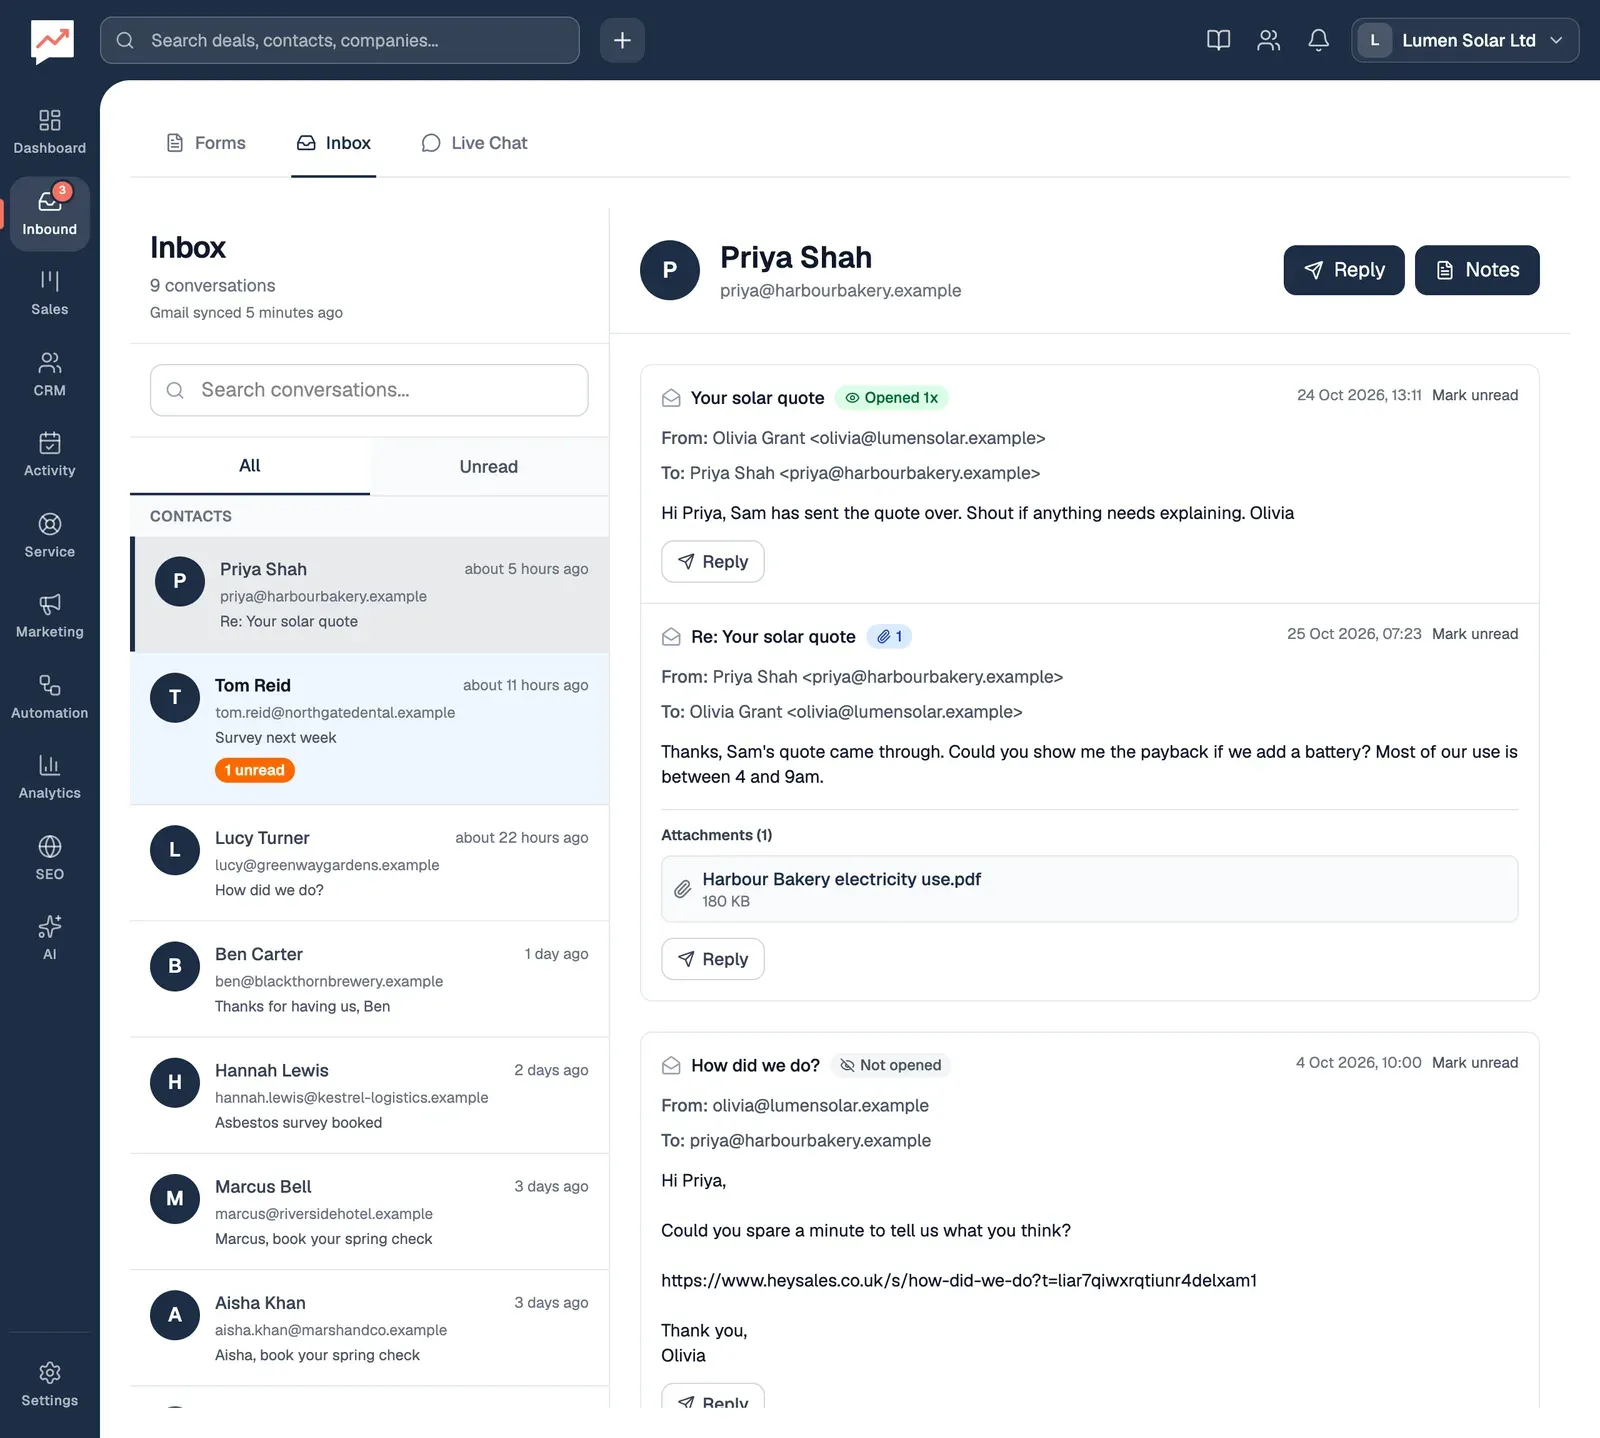View Analytics in the sidebar

pos(50,776)
